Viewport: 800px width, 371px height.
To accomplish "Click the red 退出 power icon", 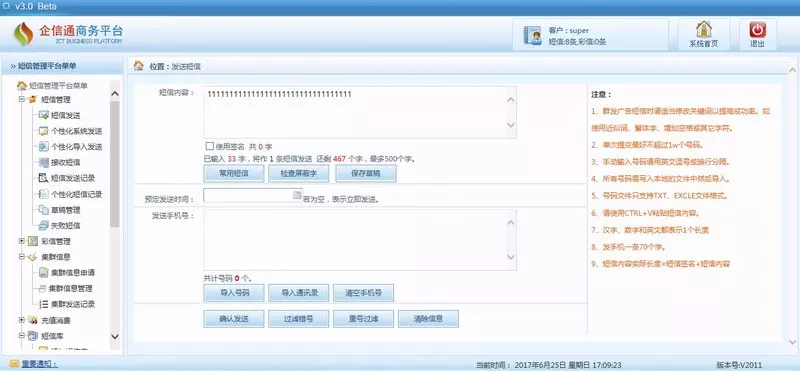I will click(758, 30).
